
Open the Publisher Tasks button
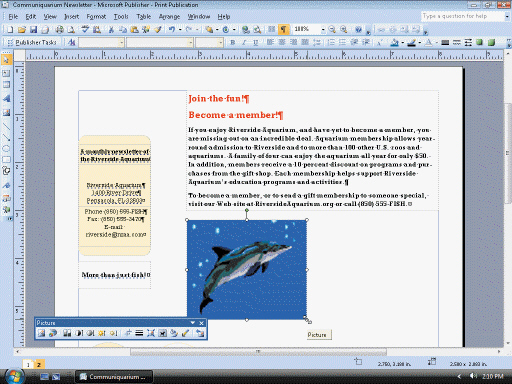click(x=32, y=42)
